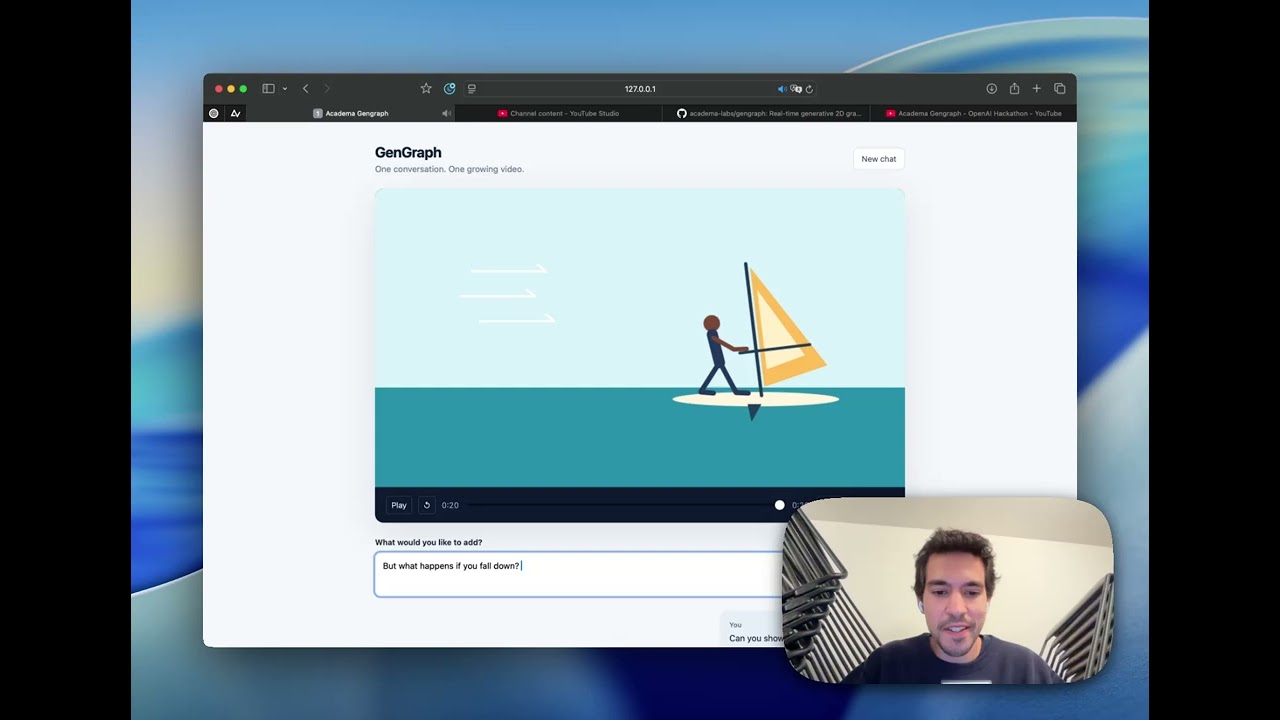Open the page menu icon in address bar
The height and width of the screenshot is (720, 1280).
click(x=472, y=89)
